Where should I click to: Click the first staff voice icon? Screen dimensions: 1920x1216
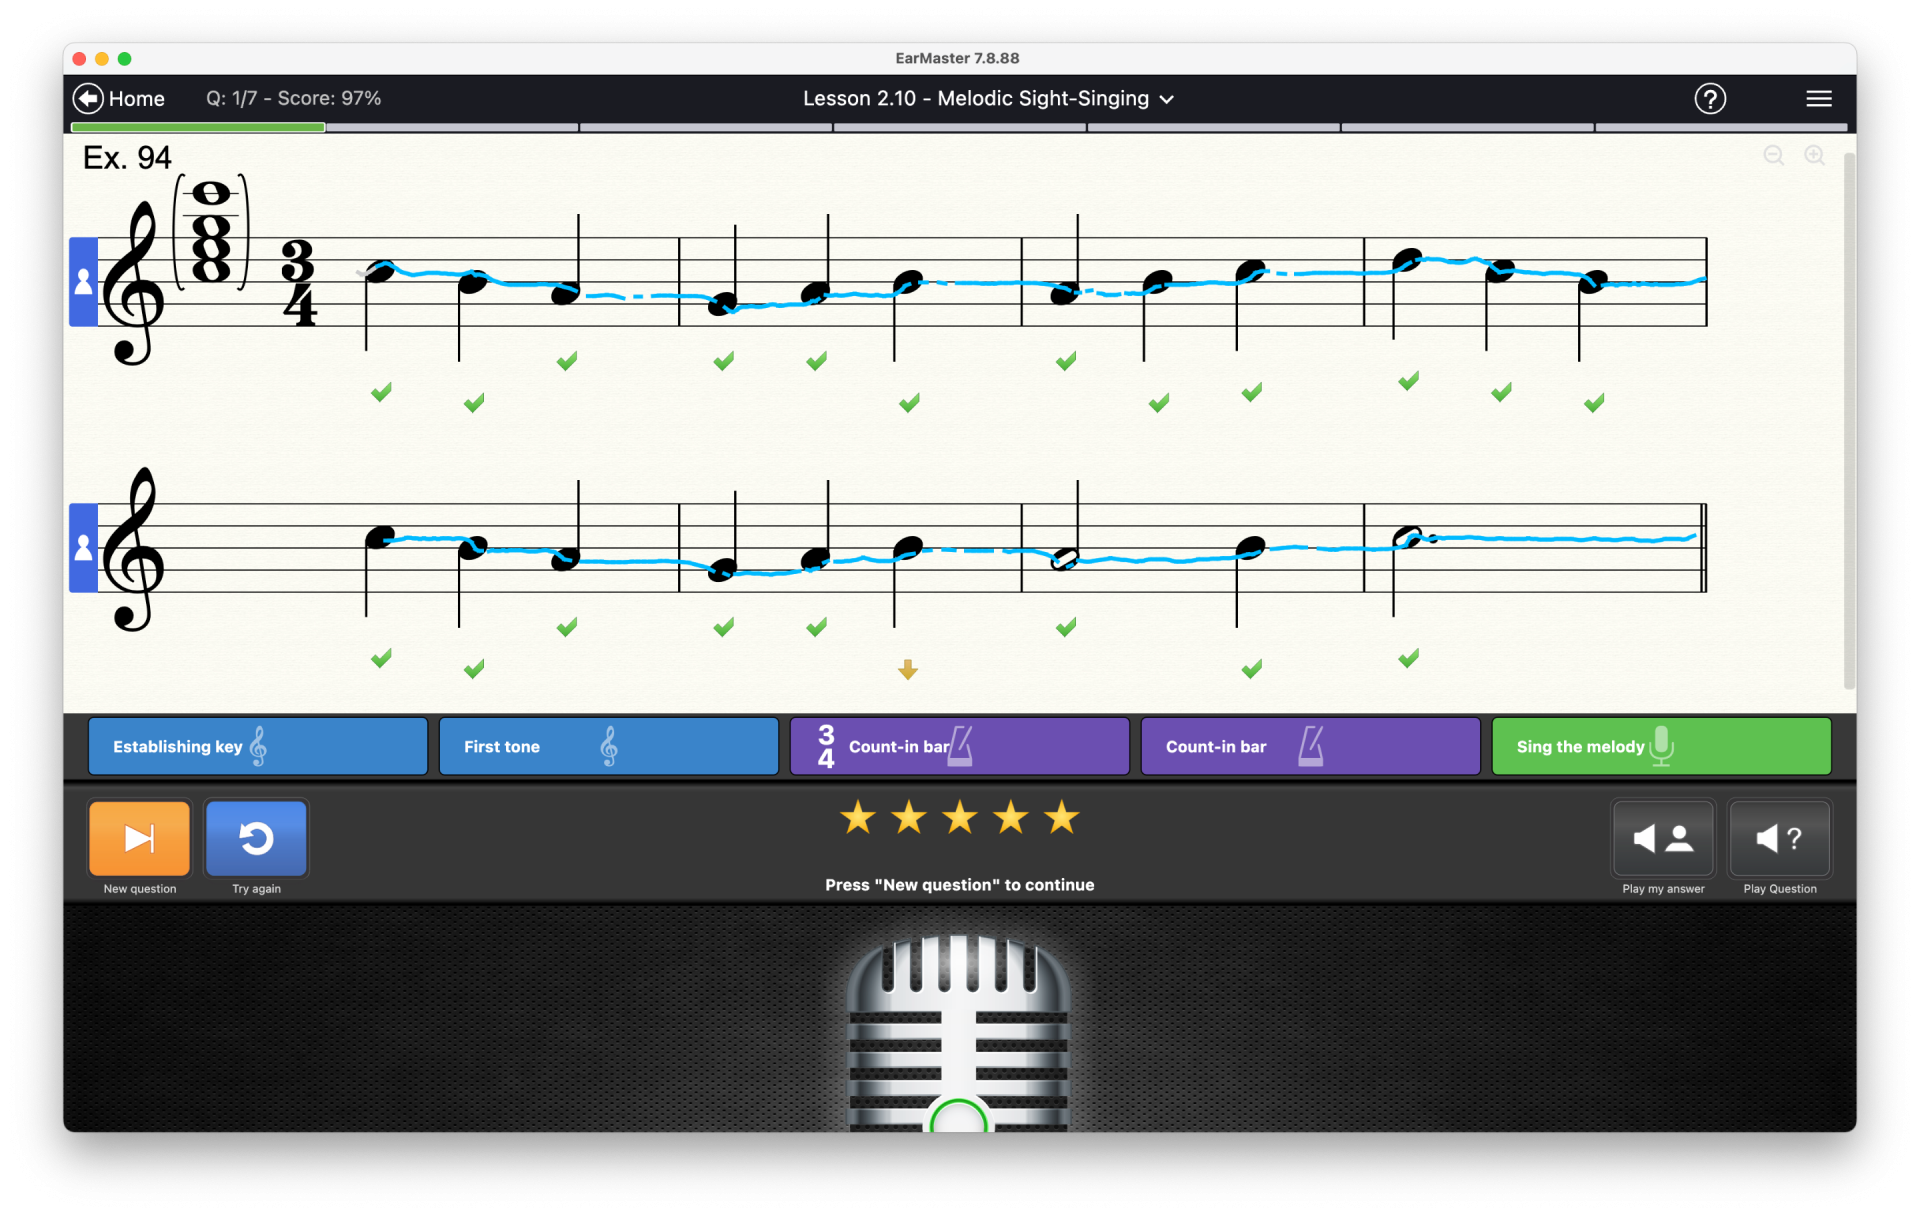(x=83, y=282)
